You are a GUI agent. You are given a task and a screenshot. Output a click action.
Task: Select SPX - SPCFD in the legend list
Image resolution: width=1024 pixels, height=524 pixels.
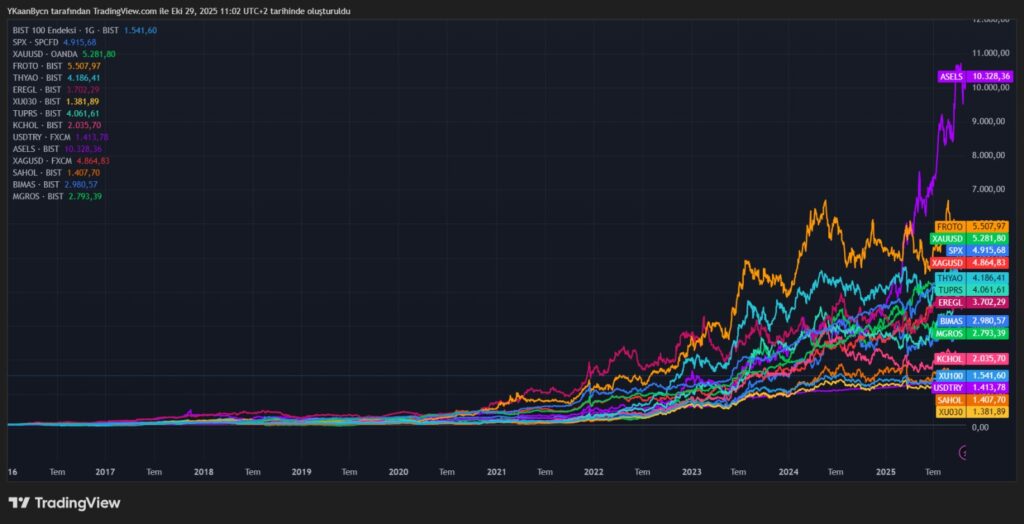click(x=36, y=42)
